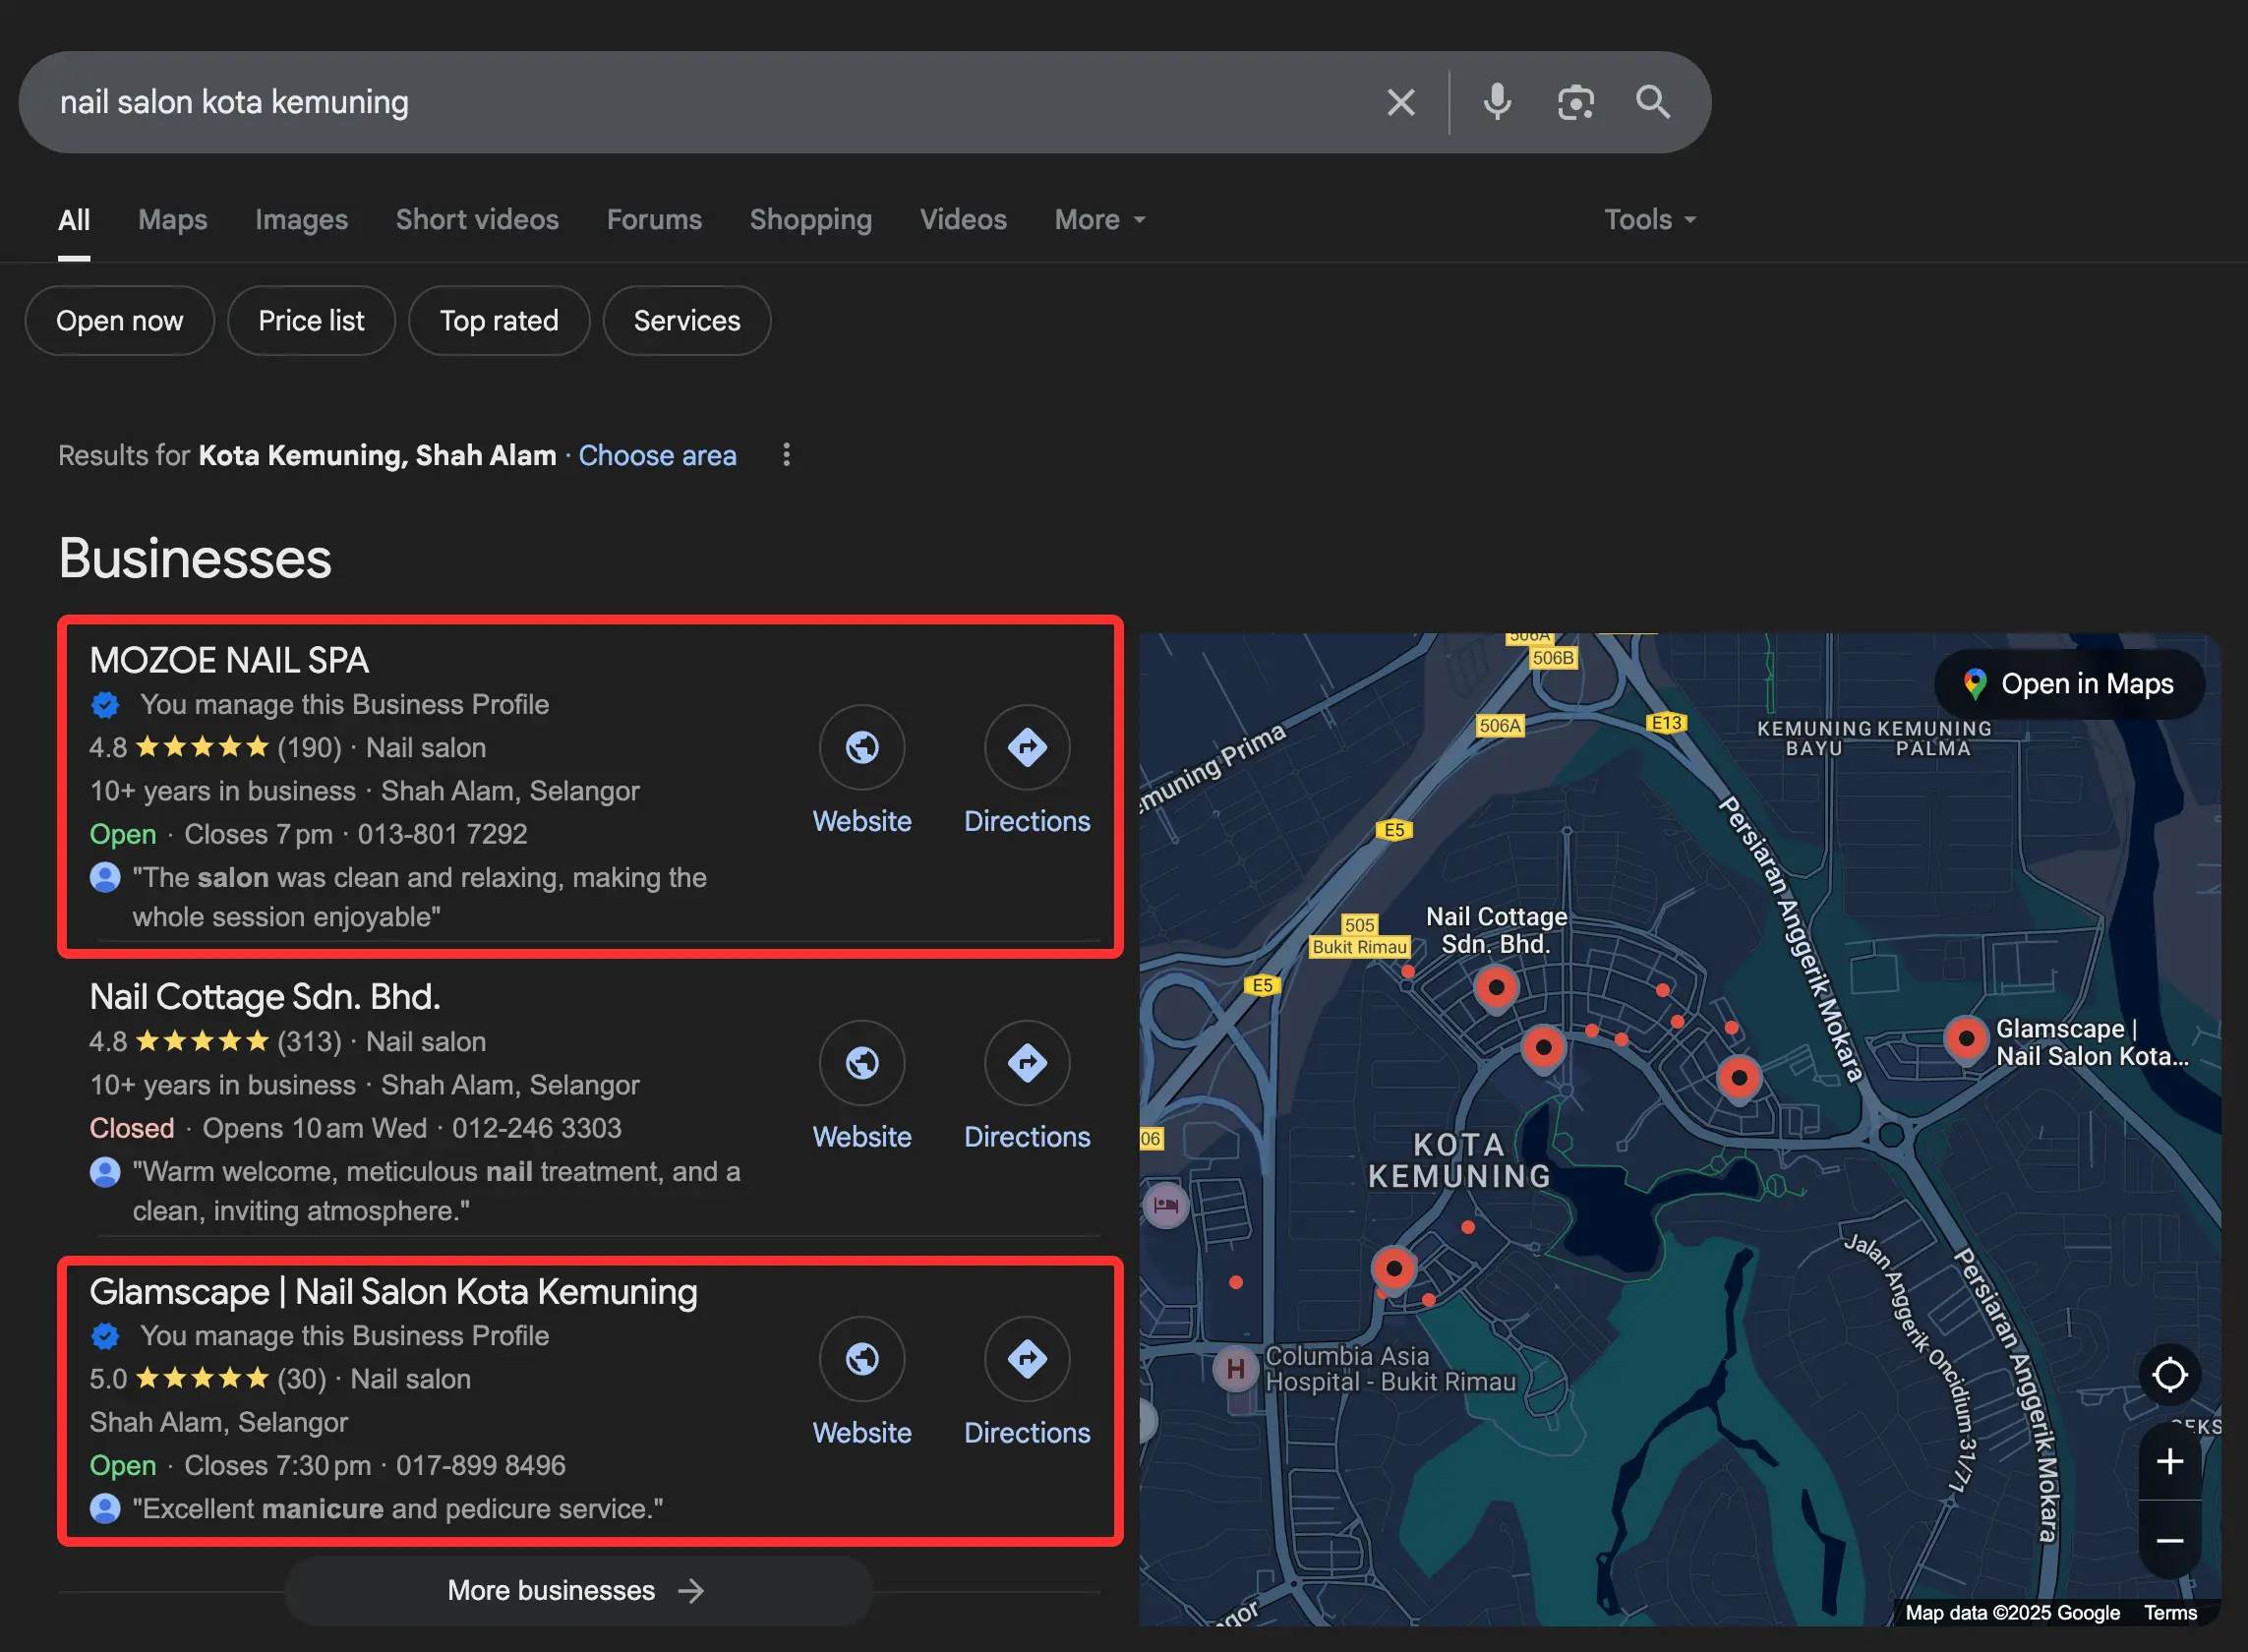Zoom out on the map
This screenshot has width=2248, height=1652.
tap(2169, 1540)
